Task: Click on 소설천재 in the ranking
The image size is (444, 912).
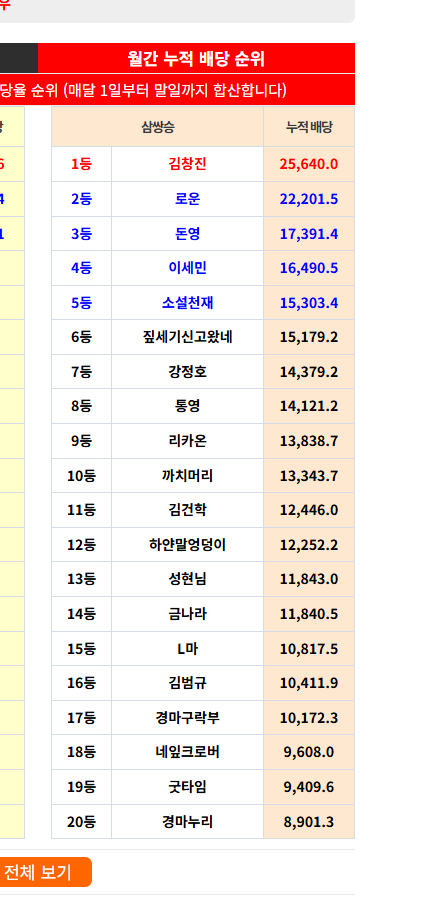Action: (x=187, y=303)
